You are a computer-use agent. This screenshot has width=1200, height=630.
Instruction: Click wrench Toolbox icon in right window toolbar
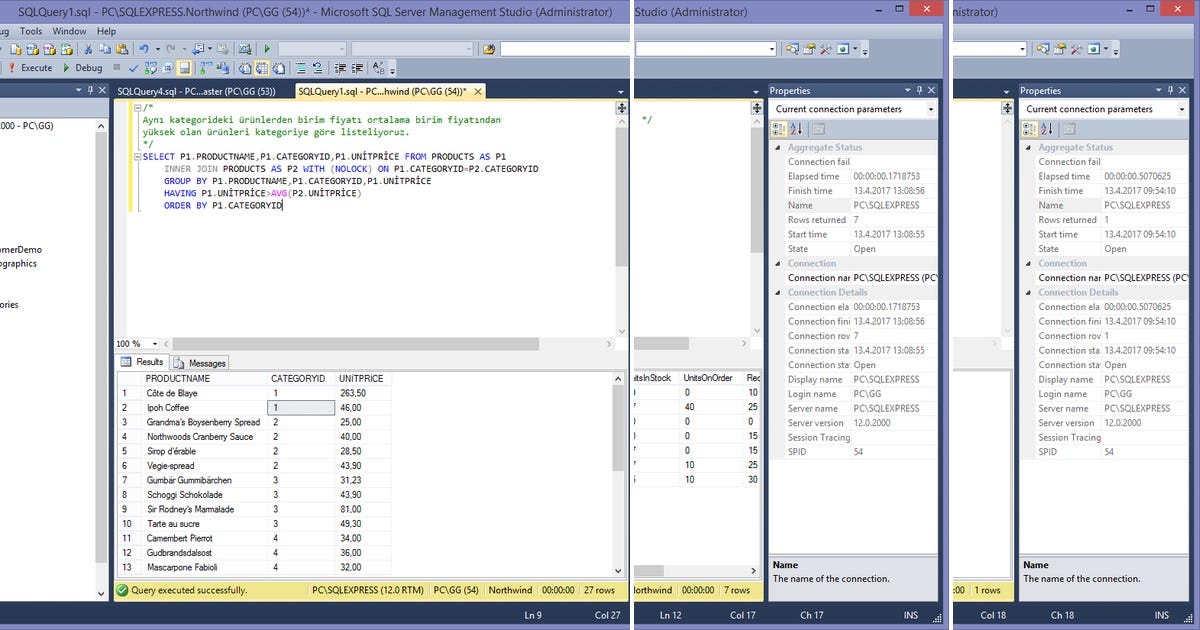[1076, 48]
